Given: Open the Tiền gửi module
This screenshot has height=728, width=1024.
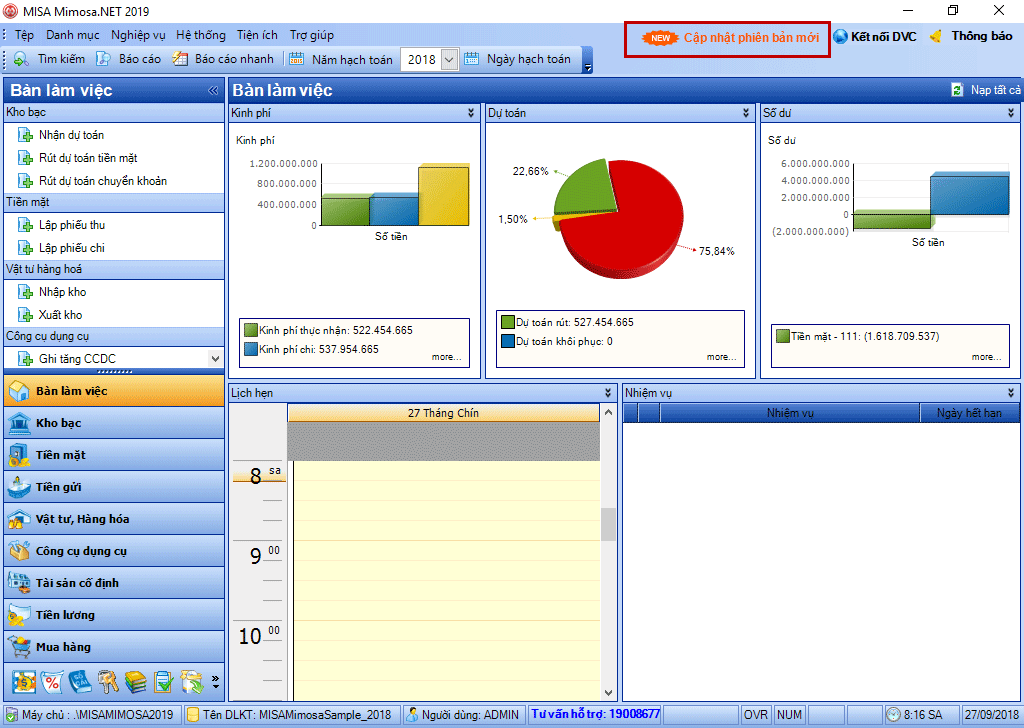Looking at the screenshot, I should pyautogui.click(x=114, y=487).
